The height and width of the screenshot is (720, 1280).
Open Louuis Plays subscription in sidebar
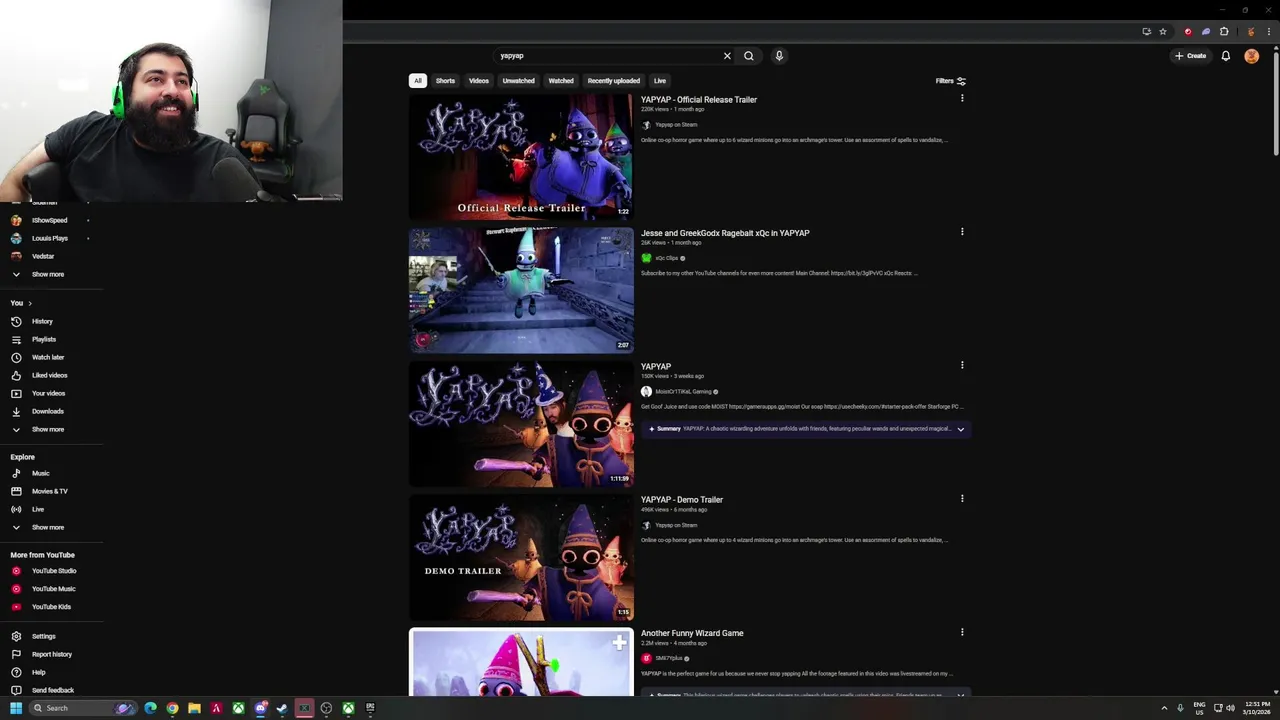(x=49, y=238)
